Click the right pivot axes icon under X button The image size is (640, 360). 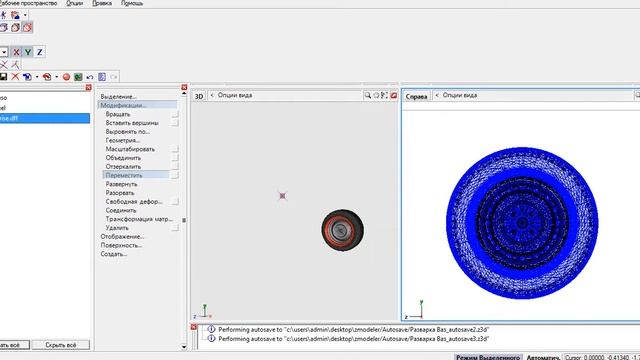[15, 64]
